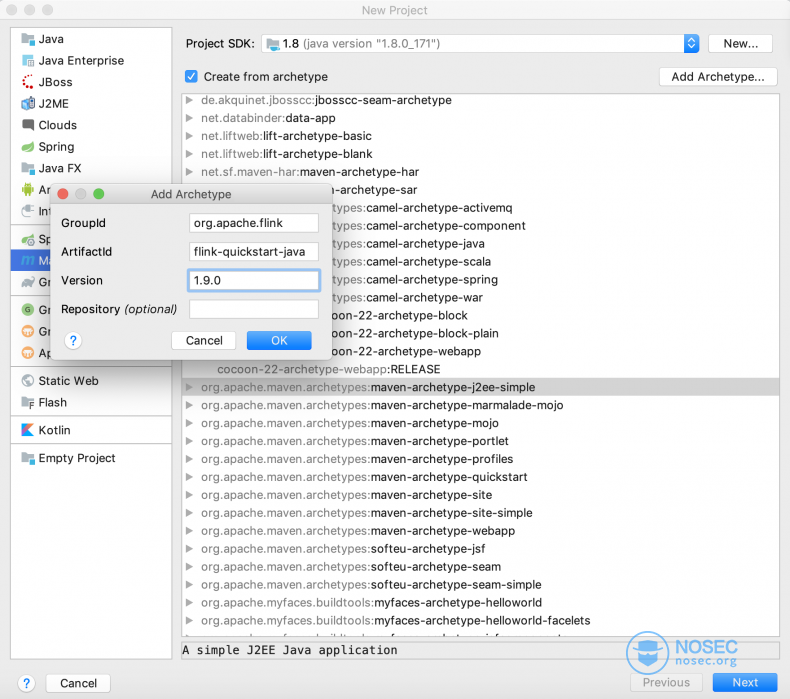Select camel-archetype-scala row

coord(556,262)
